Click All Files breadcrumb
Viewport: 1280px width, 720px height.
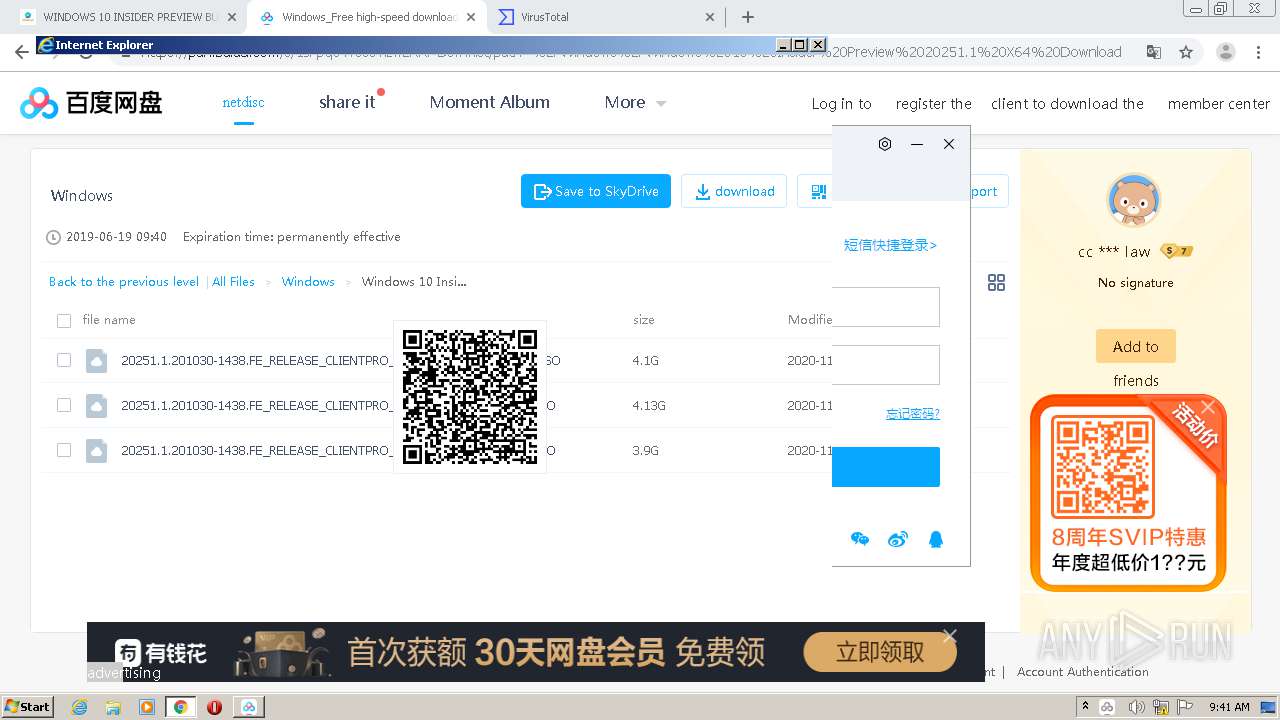pyautogui.click(x=234, y=282)
